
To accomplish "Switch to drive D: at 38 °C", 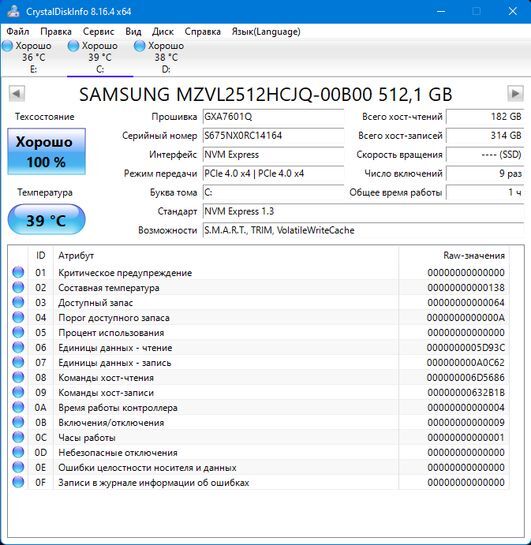I will coord(166,57).
